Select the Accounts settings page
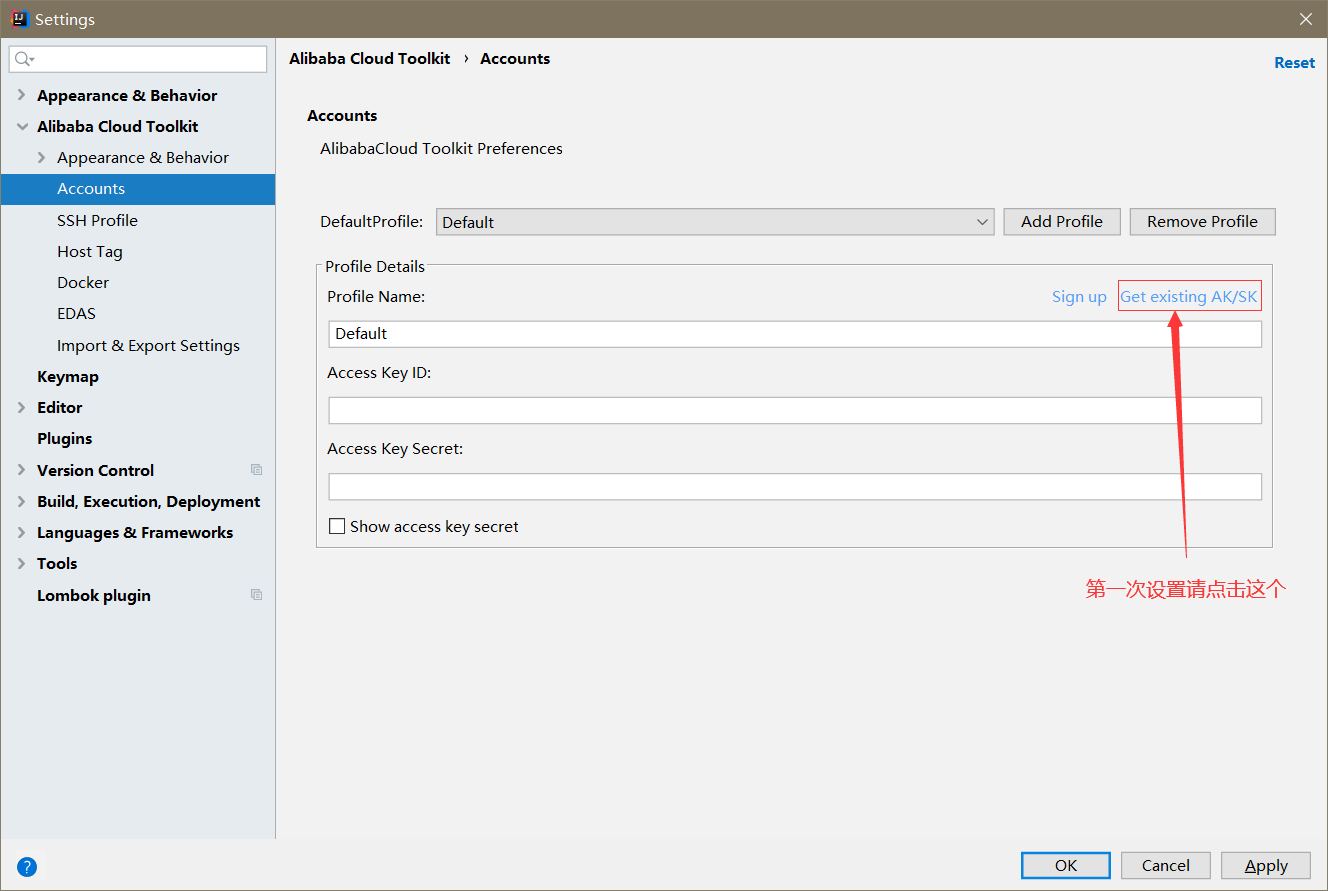 coord(138,189)
